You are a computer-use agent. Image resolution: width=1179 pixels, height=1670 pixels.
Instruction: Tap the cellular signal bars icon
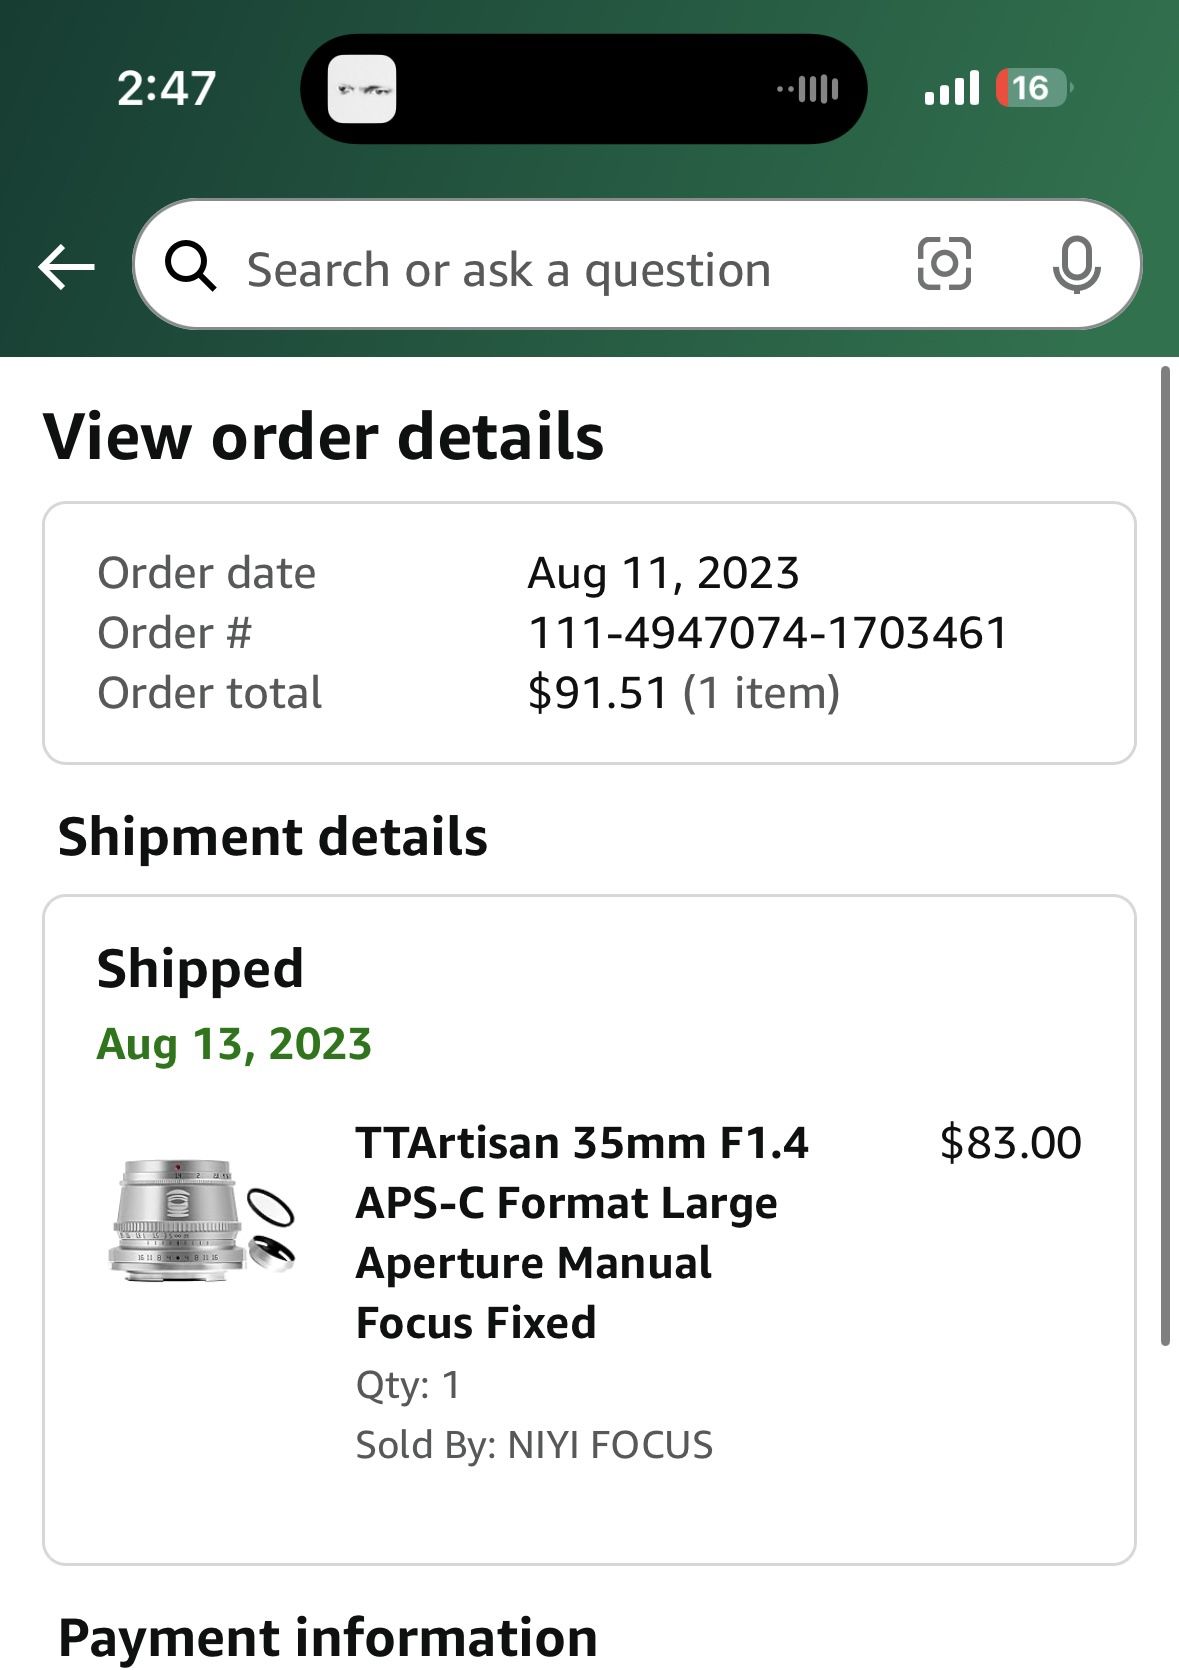click(951, 88)
